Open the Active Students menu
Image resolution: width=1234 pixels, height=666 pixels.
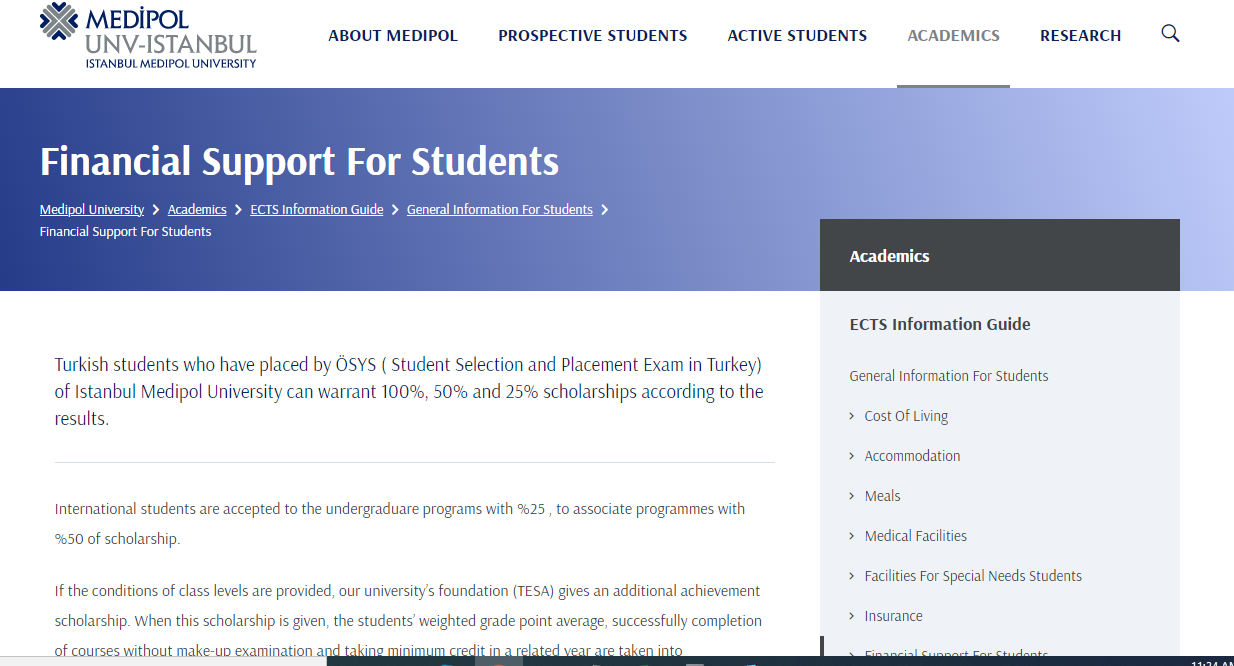tap(797, 36)
